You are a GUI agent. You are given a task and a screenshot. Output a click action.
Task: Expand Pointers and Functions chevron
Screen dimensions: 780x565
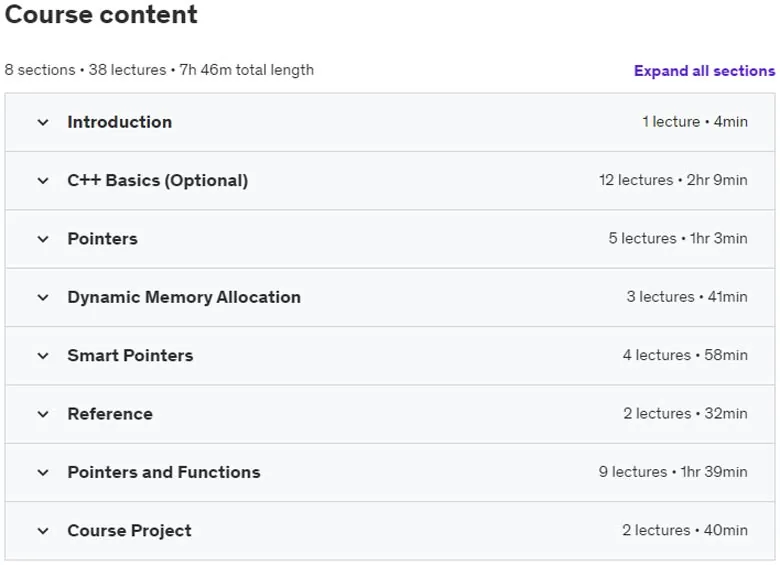[x=43, y=472]
